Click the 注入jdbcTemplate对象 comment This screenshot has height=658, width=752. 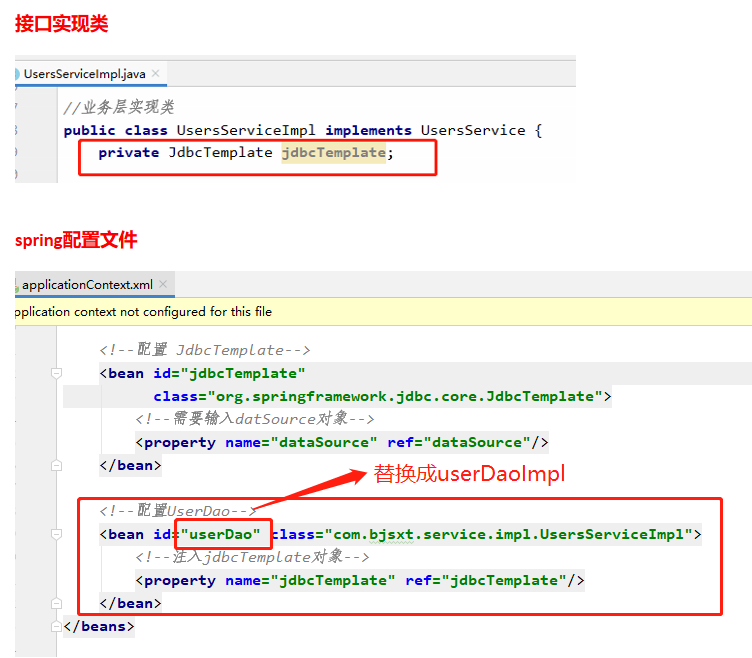click(x=252, y=557)
